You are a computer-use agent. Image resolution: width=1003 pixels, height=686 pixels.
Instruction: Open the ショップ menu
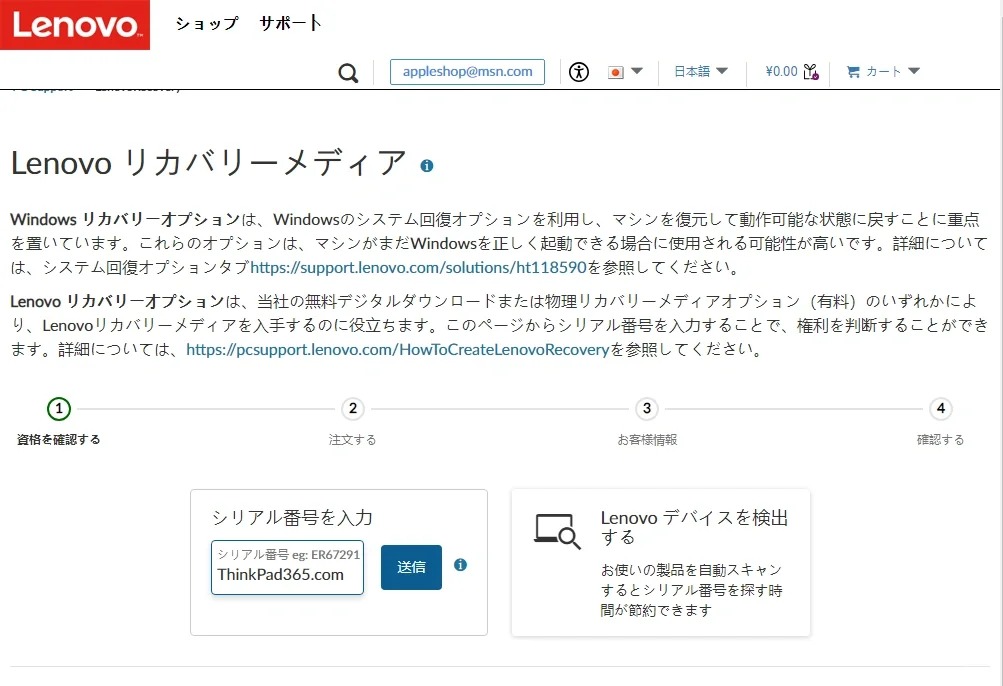[x=207, y=23]
